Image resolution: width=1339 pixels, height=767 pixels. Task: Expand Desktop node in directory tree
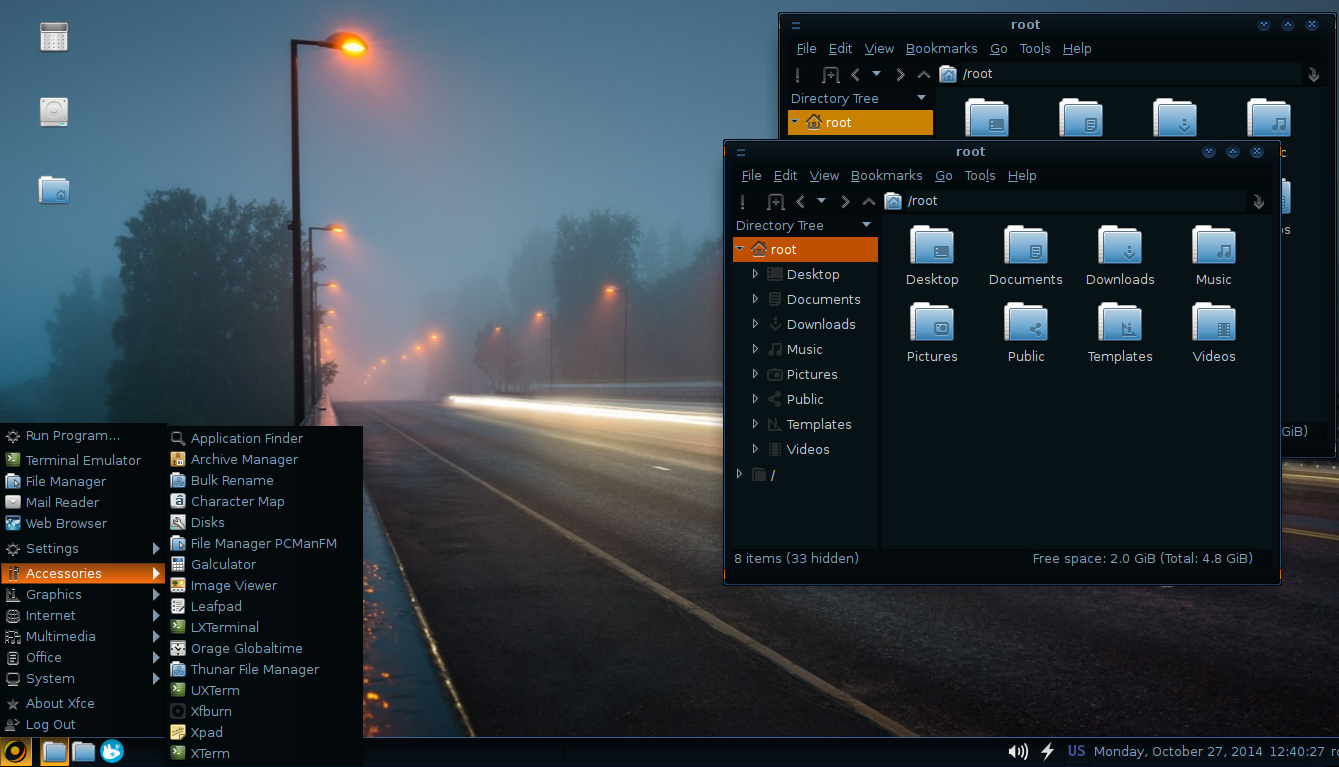[x=756, y=274]
